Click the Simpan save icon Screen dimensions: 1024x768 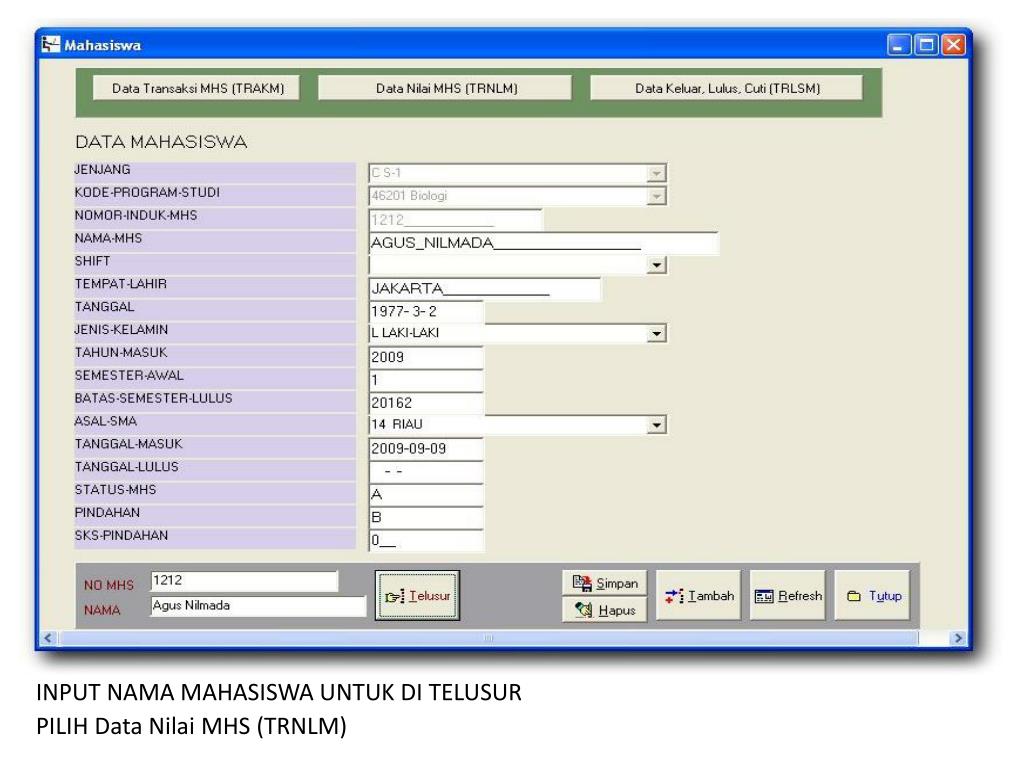coord(582,583)
